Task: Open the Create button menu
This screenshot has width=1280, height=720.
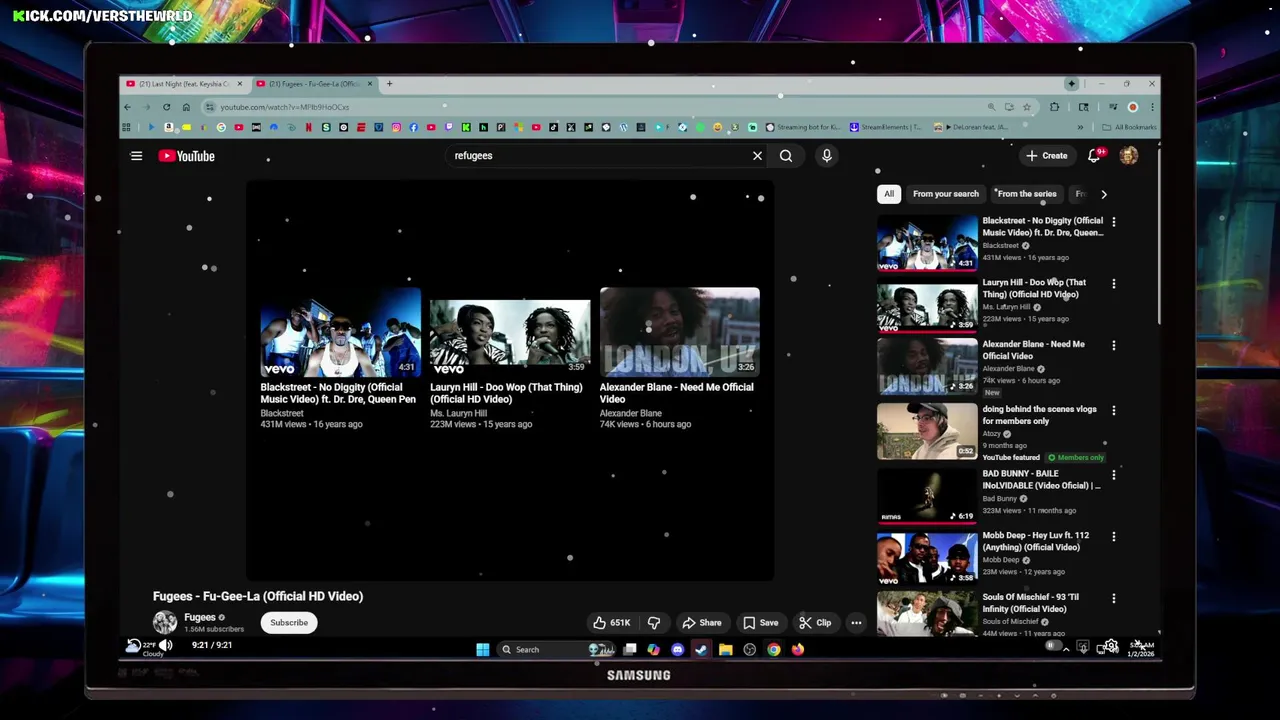Action: (1047, 156)
